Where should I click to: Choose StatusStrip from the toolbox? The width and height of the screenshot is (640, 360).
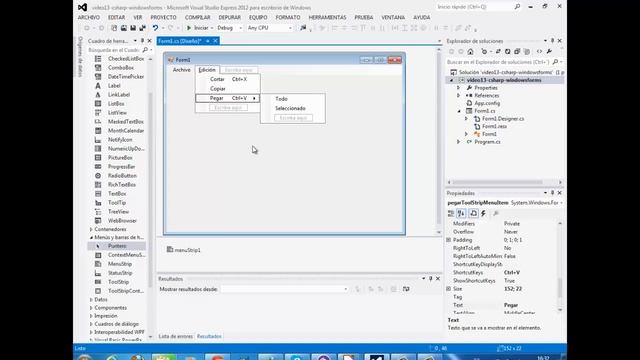[120, 273]
